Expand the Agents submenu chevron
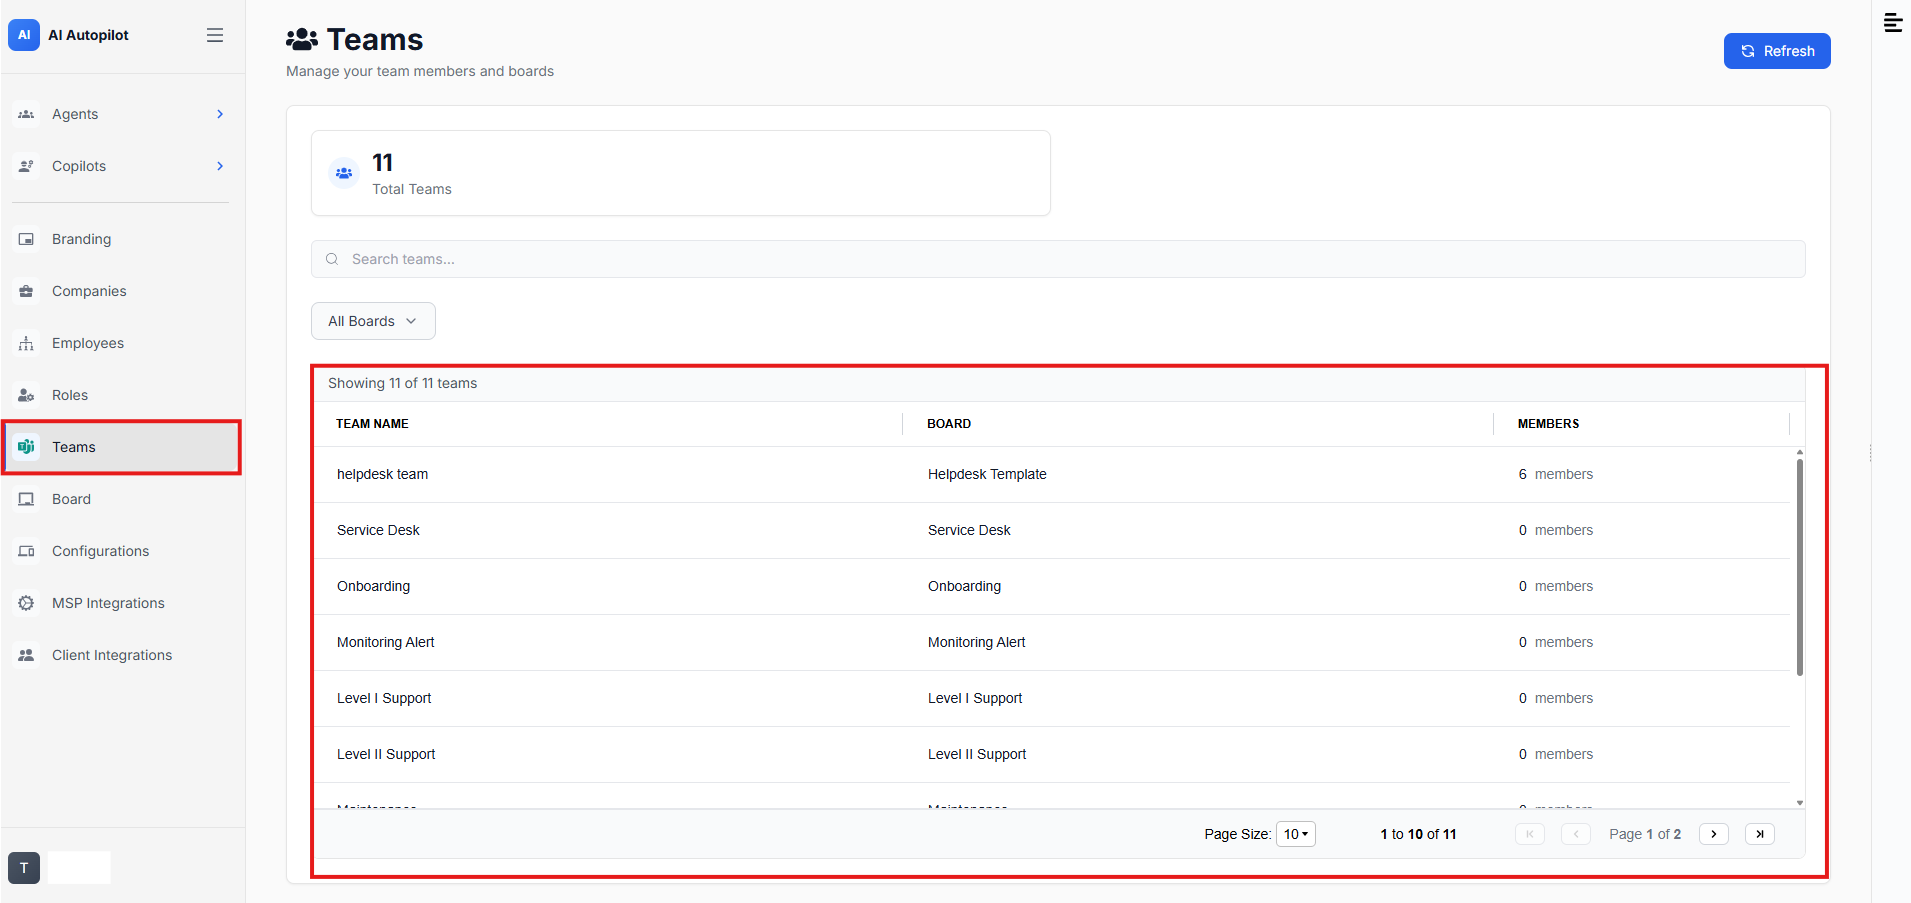1911x903 pixels. coord(220,114)
